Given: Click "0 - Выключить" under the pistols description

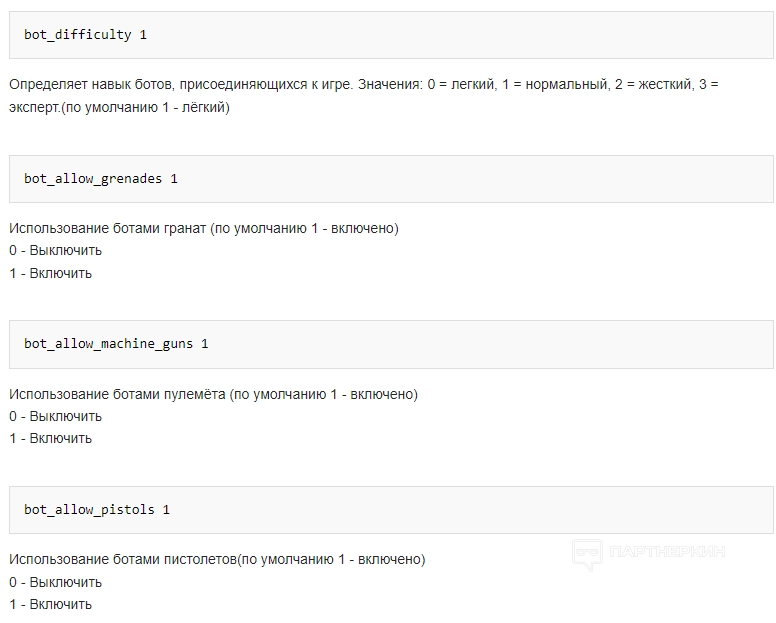Looking at the screenshot, I should pos(55,582).
